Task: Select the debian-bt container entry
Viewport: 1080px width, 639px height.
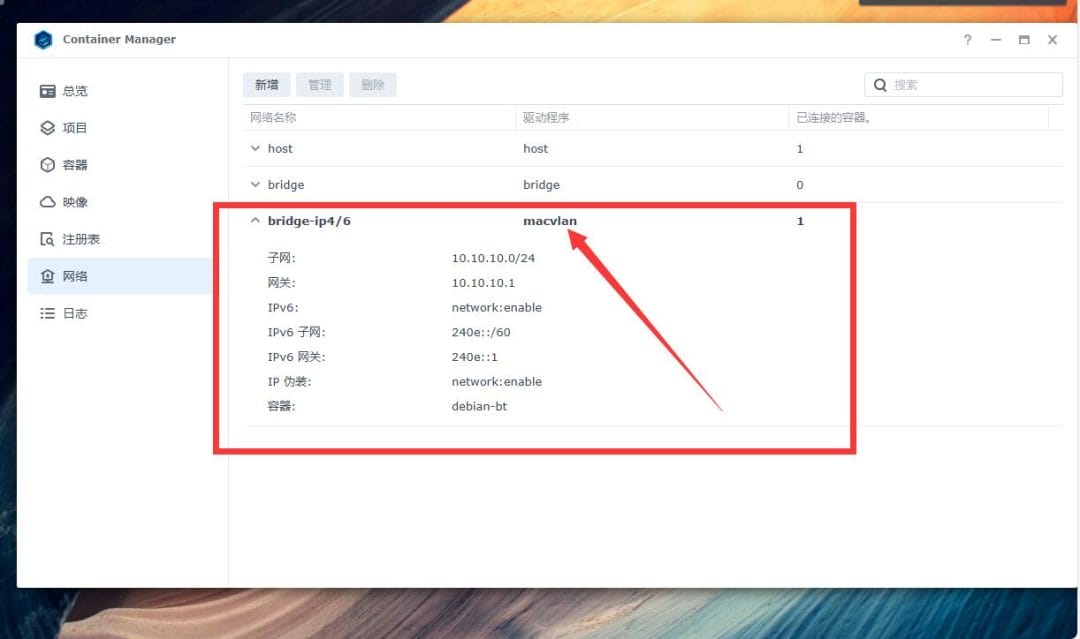Action: (x=480, y=406)
